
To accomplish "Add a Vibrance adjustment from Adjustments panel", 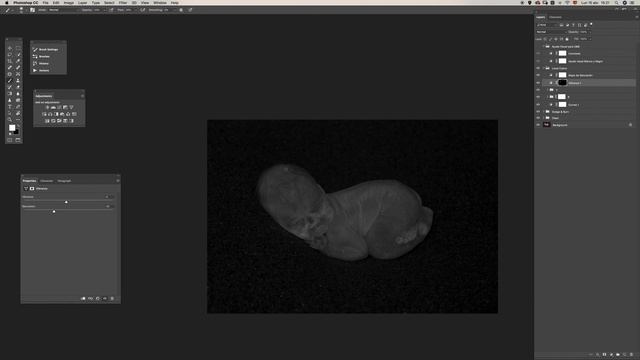I will [x=71, y=107].
